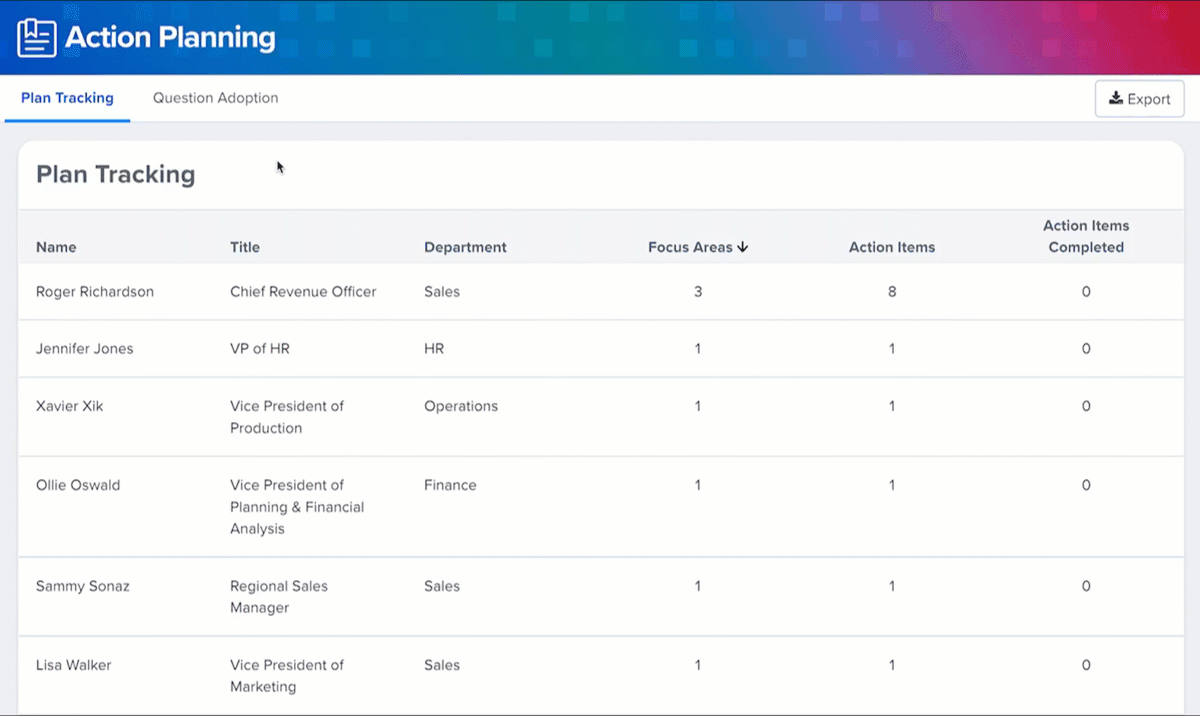Sort by the Name column header
Viewport: 1200px width, 716px height.
click(x=56, y=247)
